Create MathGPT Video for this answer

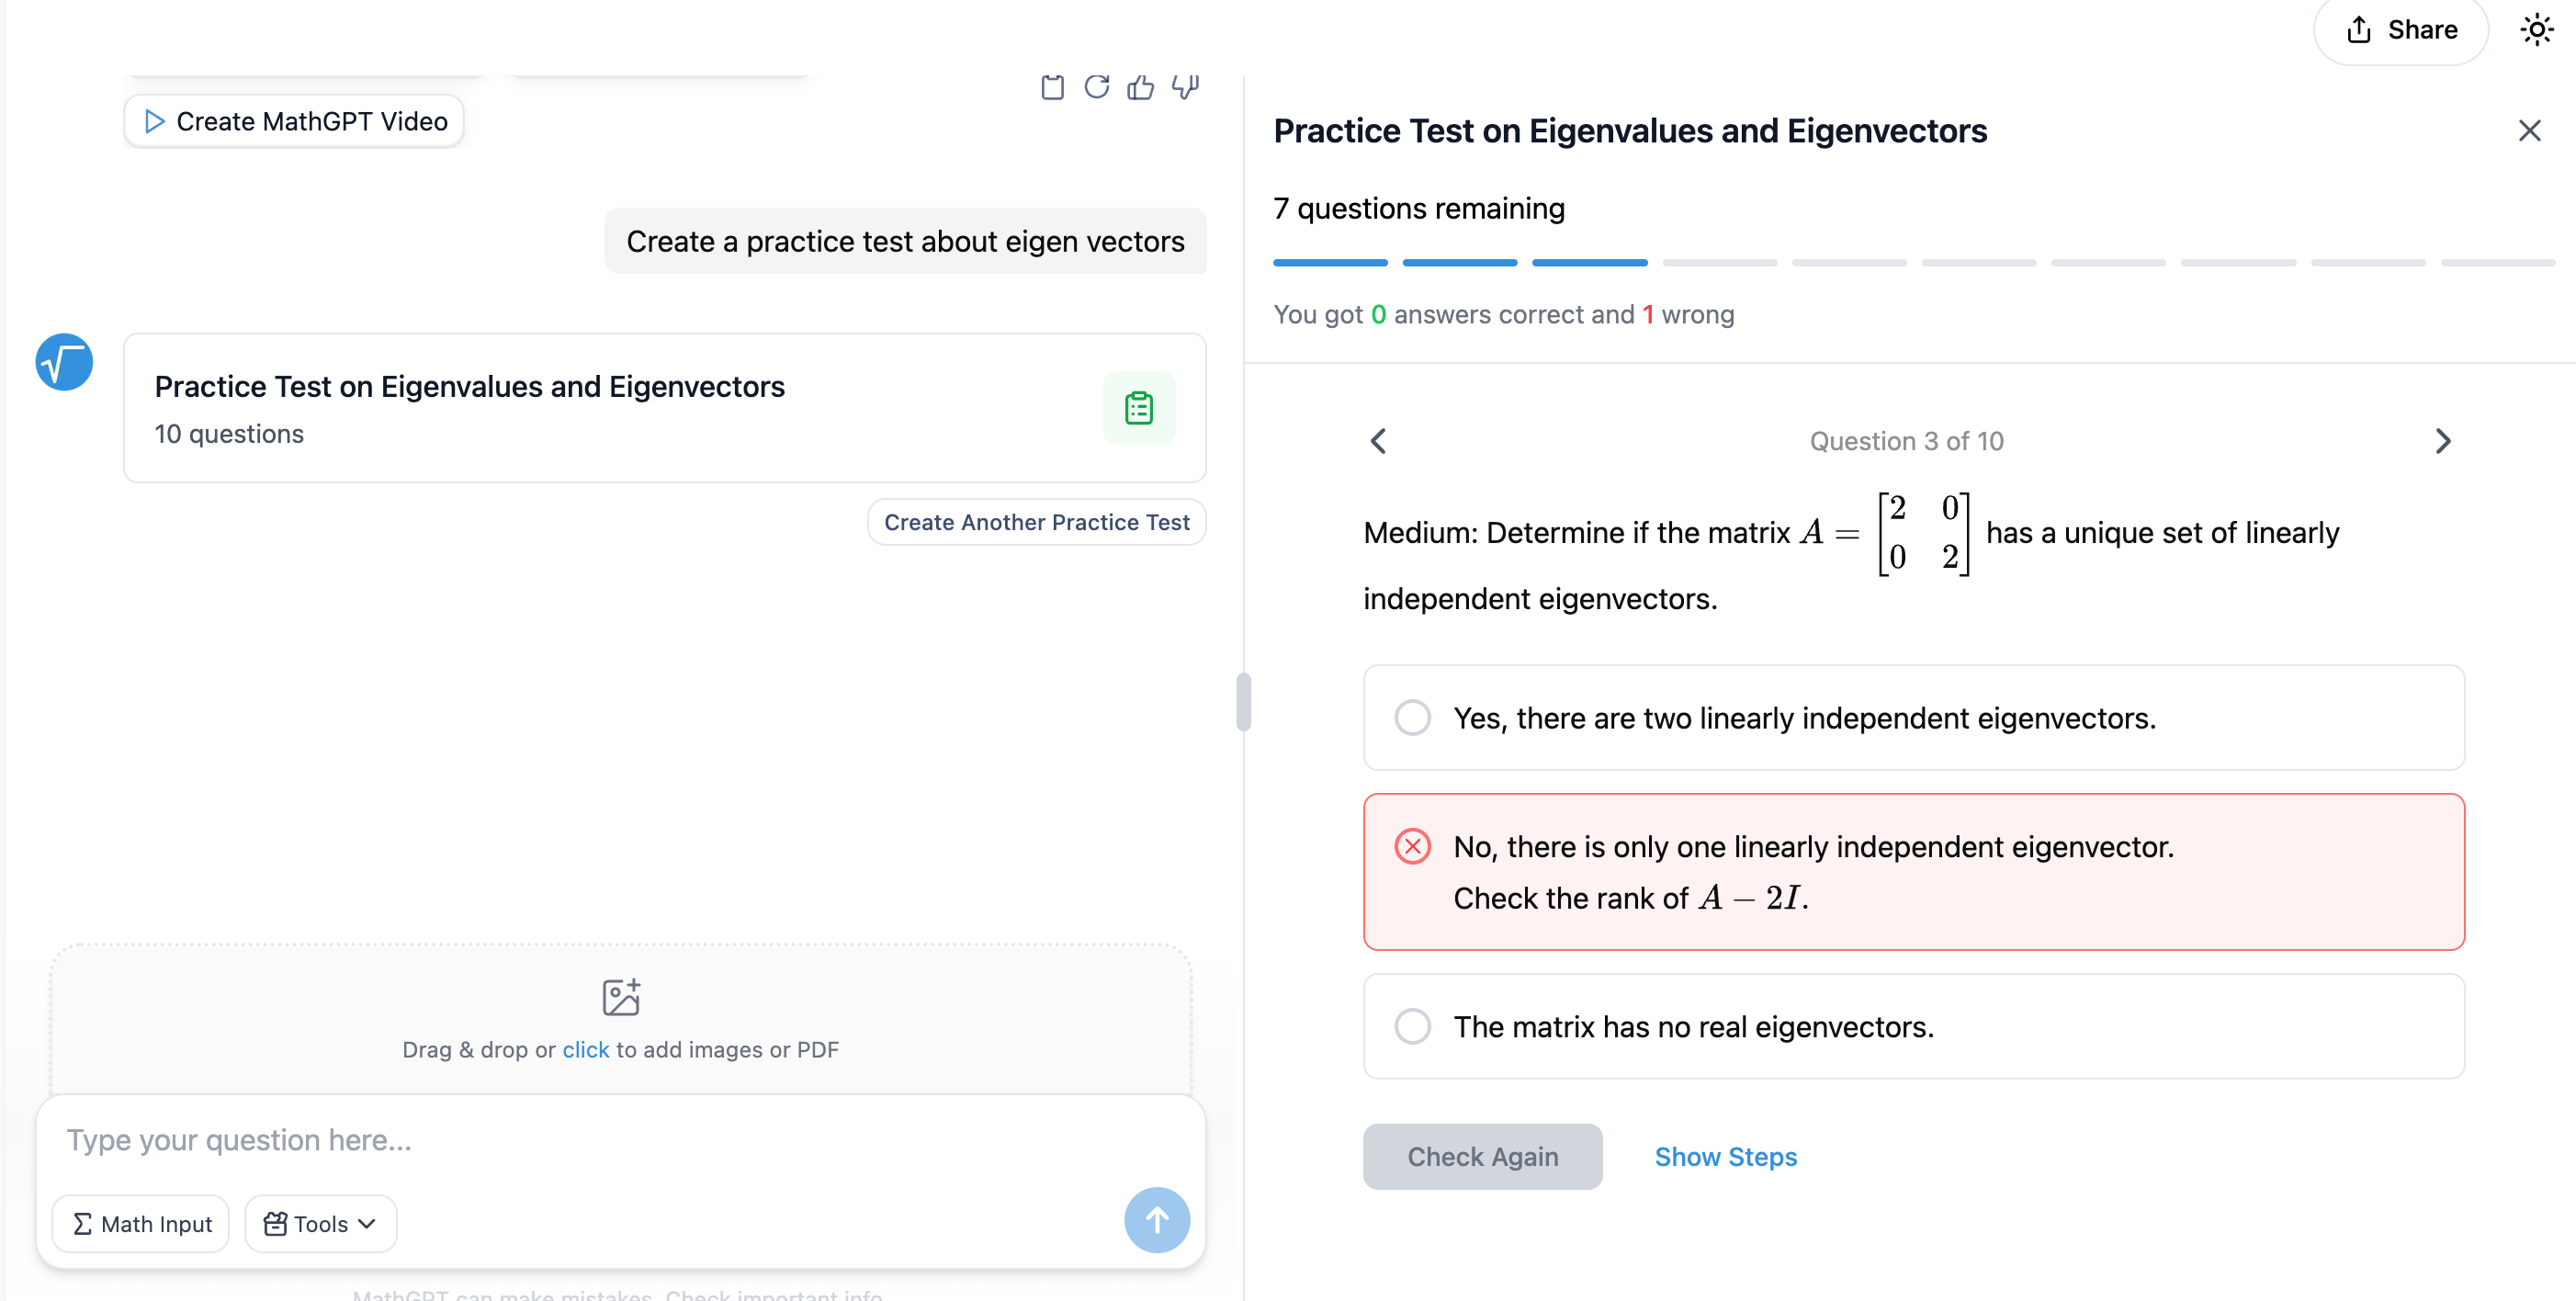click(x=293, y=121)
